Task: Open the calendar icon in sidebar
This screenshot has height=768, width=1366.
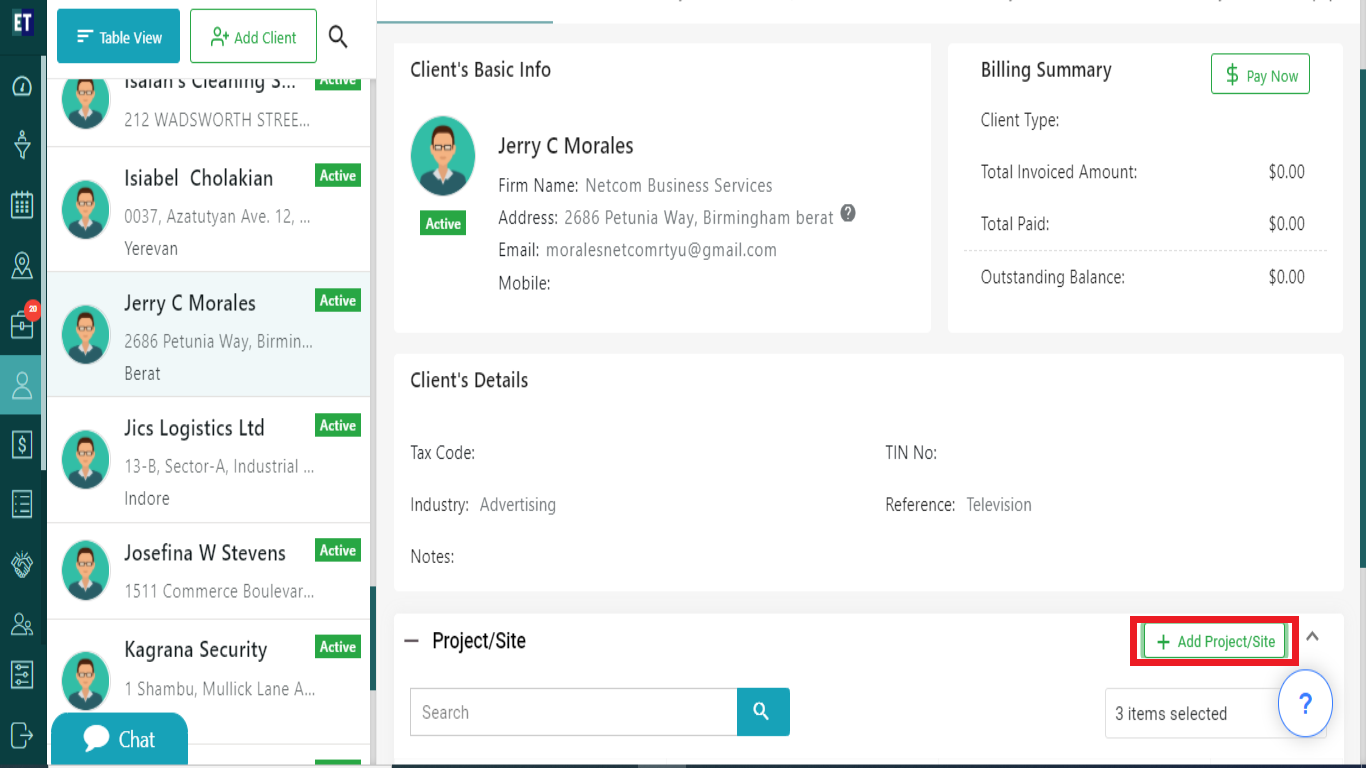Action: click(x=22, y=205)
